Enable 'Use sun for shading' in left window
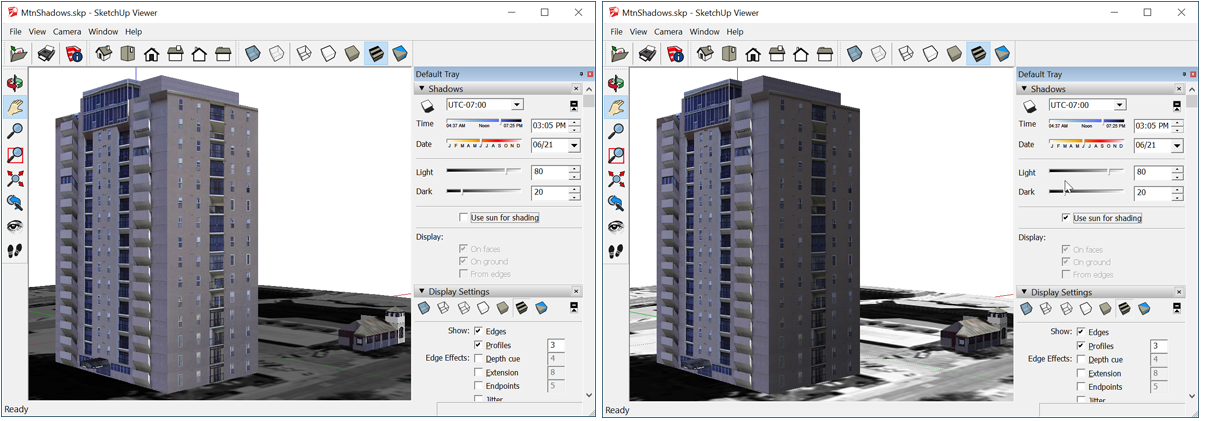This screenshot has height=421, width=1205. [x=464, y=217]
